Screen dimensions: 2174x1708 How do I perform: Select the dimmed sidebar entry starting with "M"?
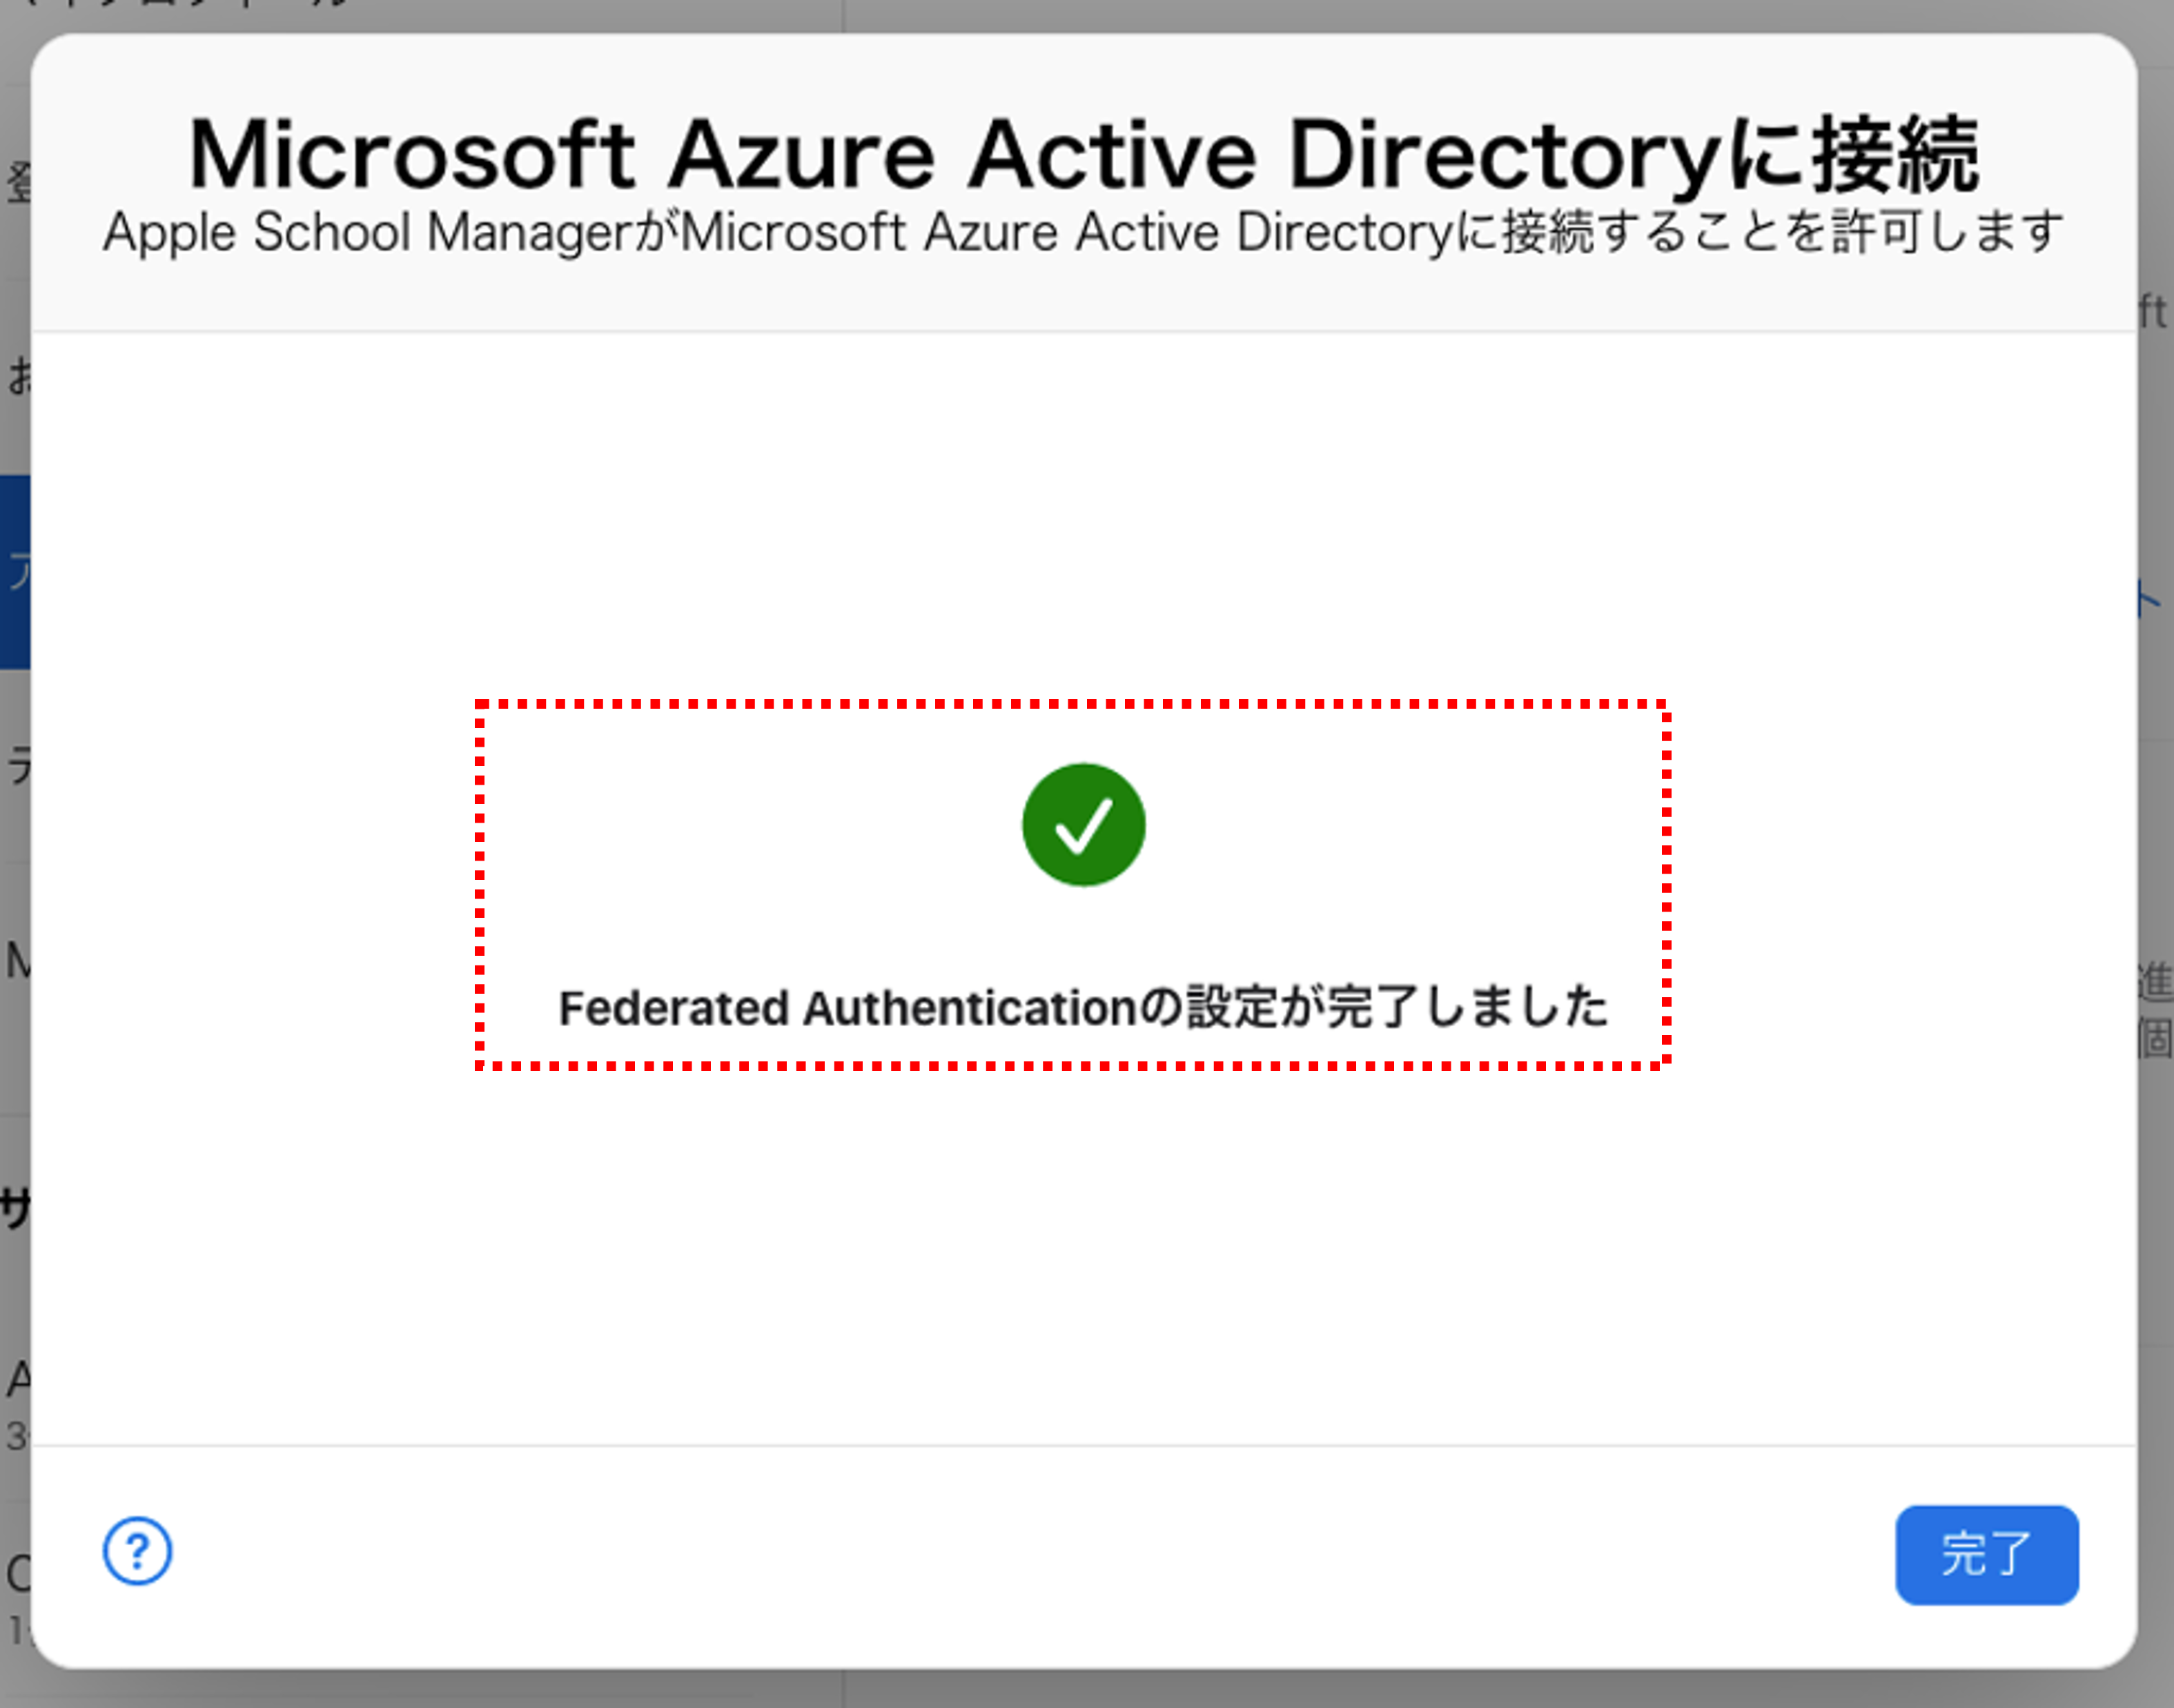16,961
